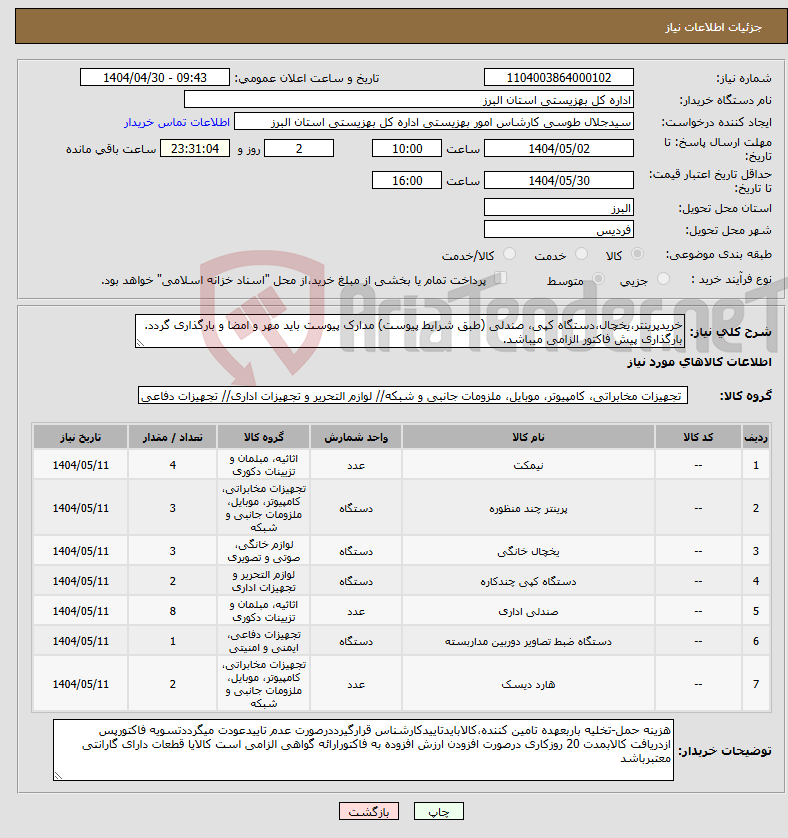Viewport: 788px width, 838px height.
Task: Click the need number field 1104003864000102
Action: pyautogui.click(x=559, y=77)
